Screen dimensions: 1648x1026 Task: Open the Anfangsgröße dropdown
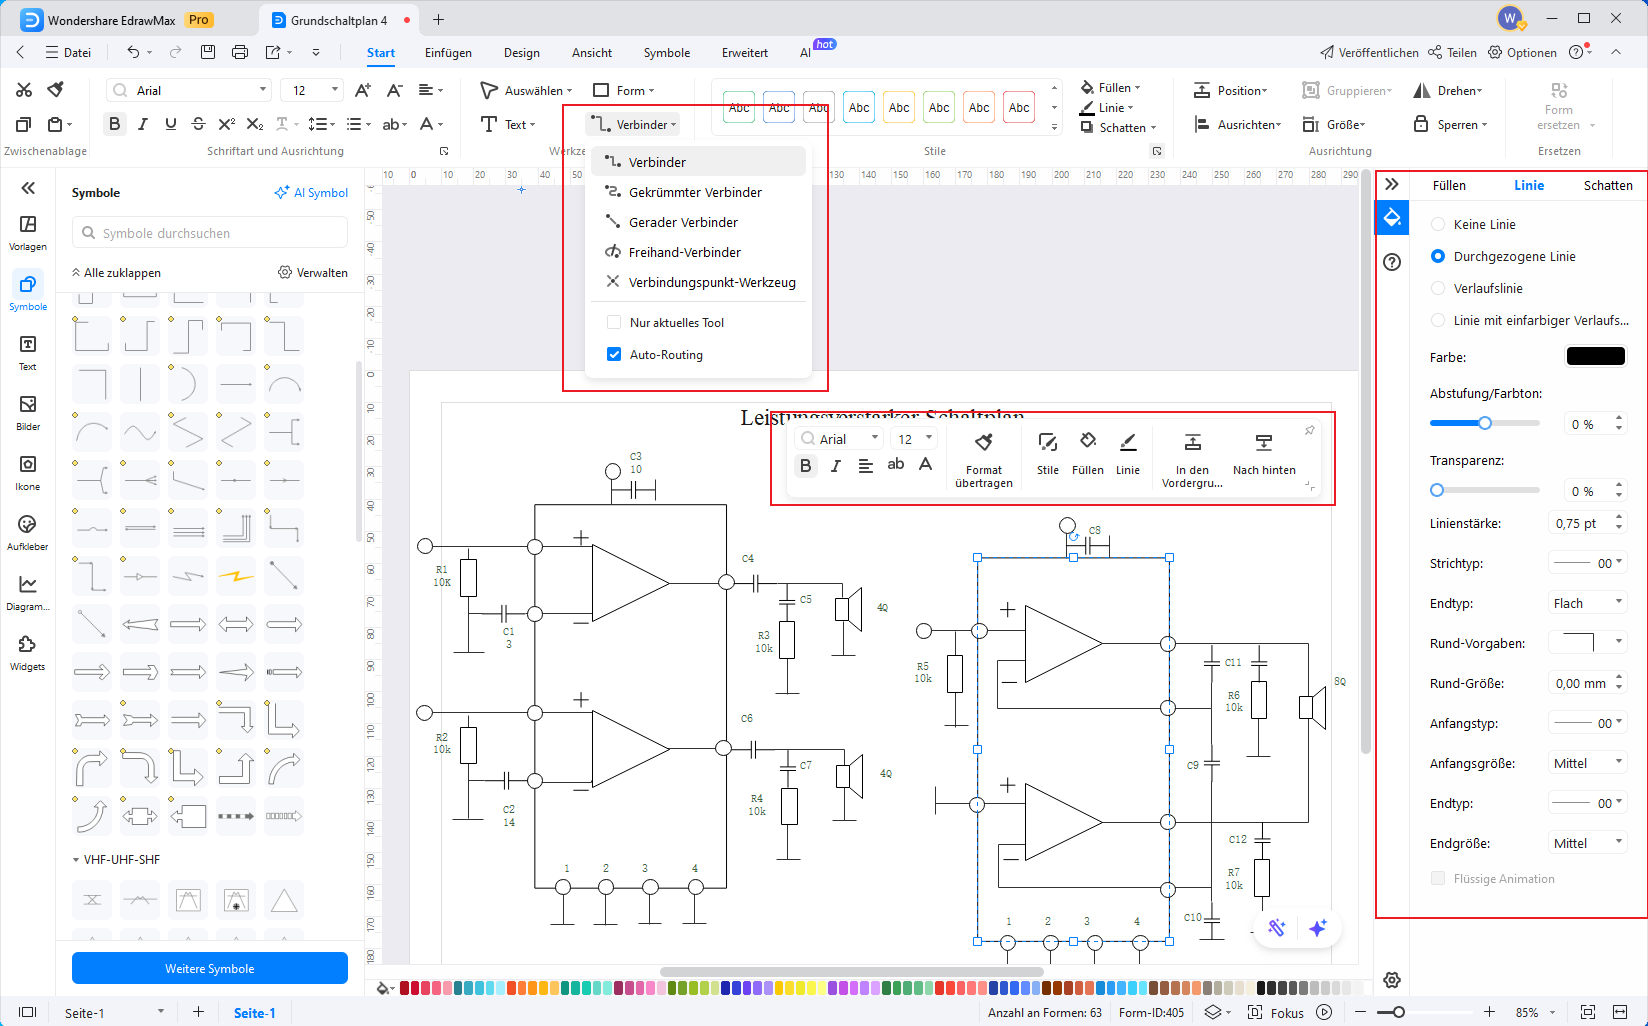pos(1588,763)
